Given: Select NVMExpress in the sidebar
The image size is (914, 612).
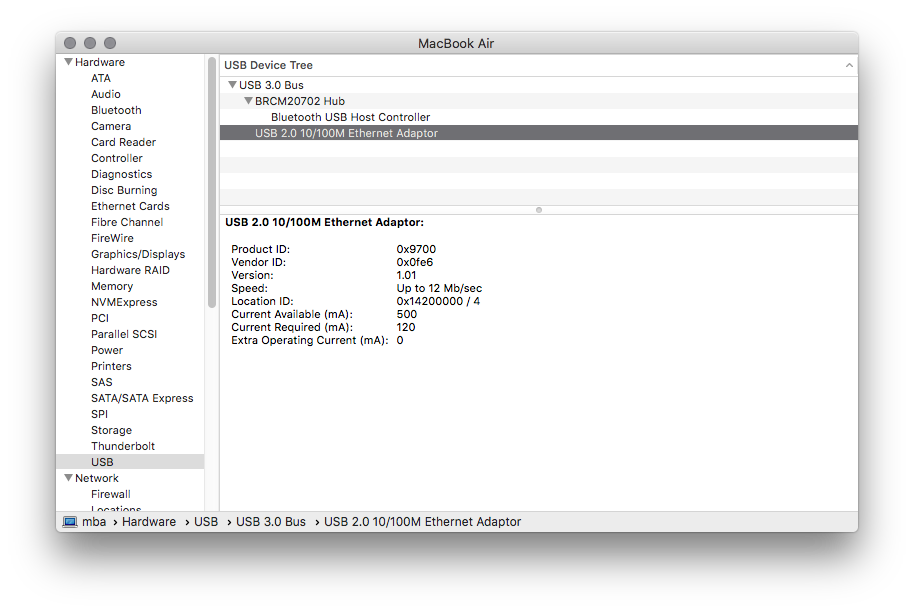Looking at the screenshot, I should click(124, 303).
